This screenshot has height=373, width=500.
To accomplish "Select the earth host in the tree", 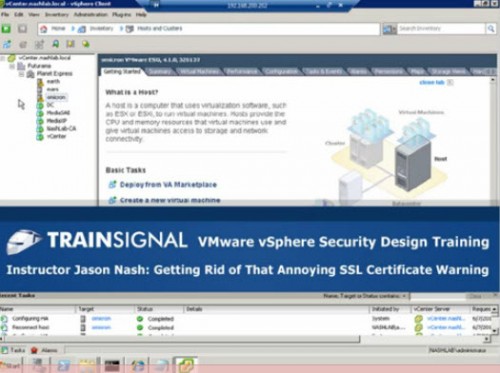I will (x=53, y=81).
